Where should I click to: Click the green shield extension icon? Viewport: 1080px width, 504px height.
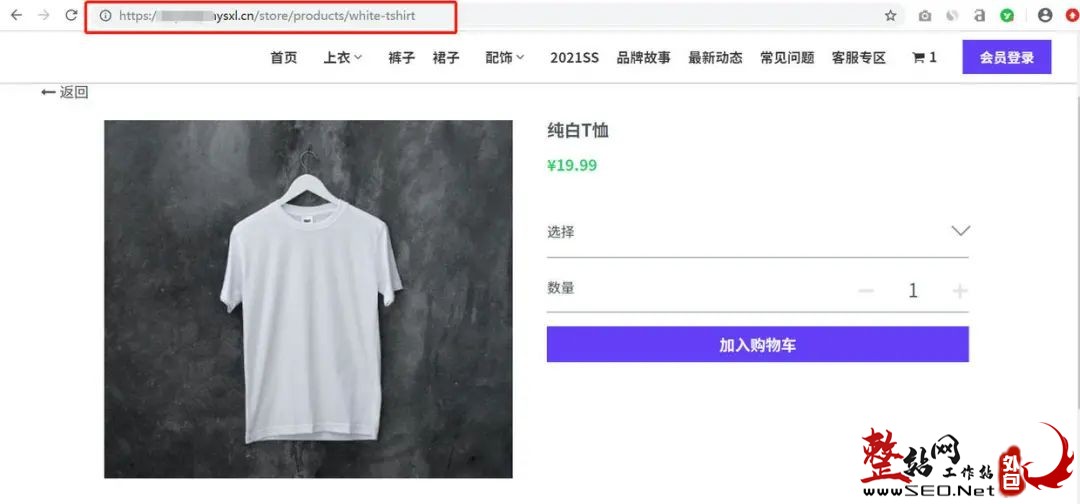coord(1007,16)
